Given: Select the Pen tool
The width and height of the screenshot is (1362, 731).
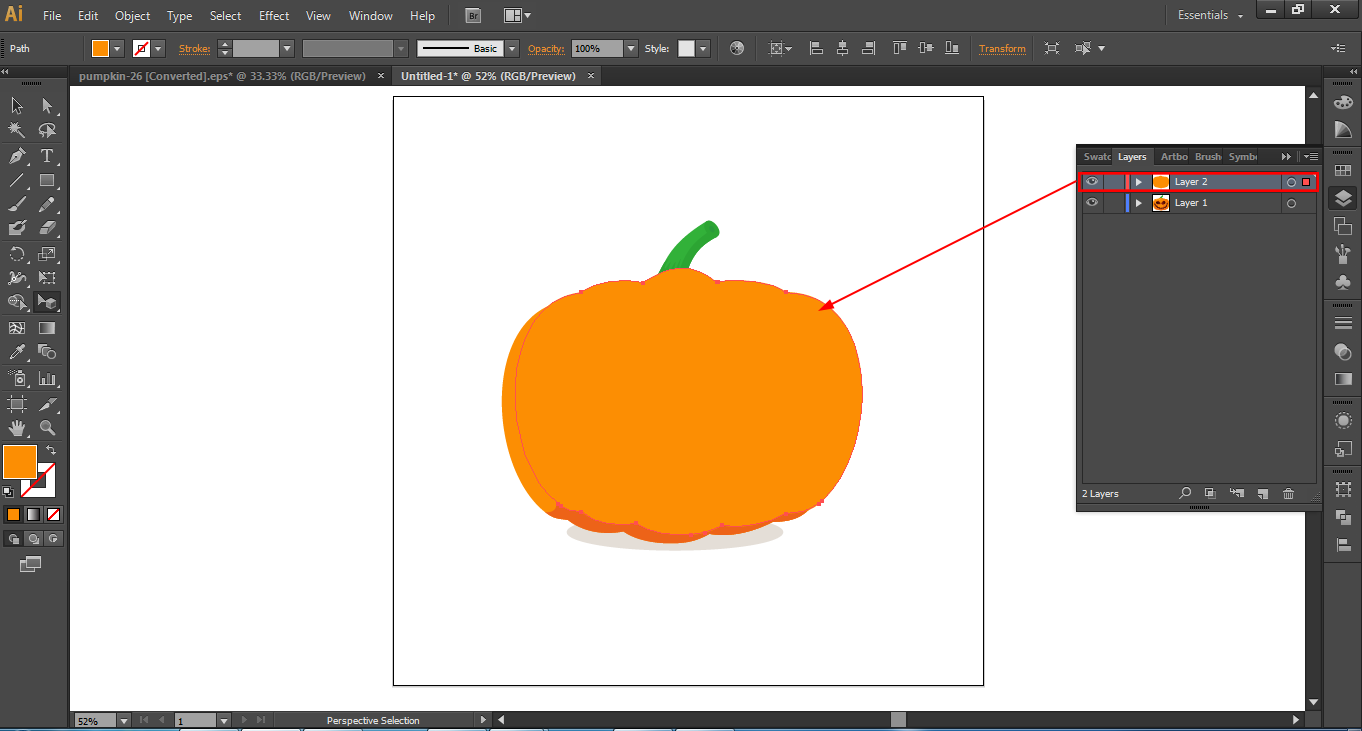Looking at the screenshot, I should coord(17,156).
